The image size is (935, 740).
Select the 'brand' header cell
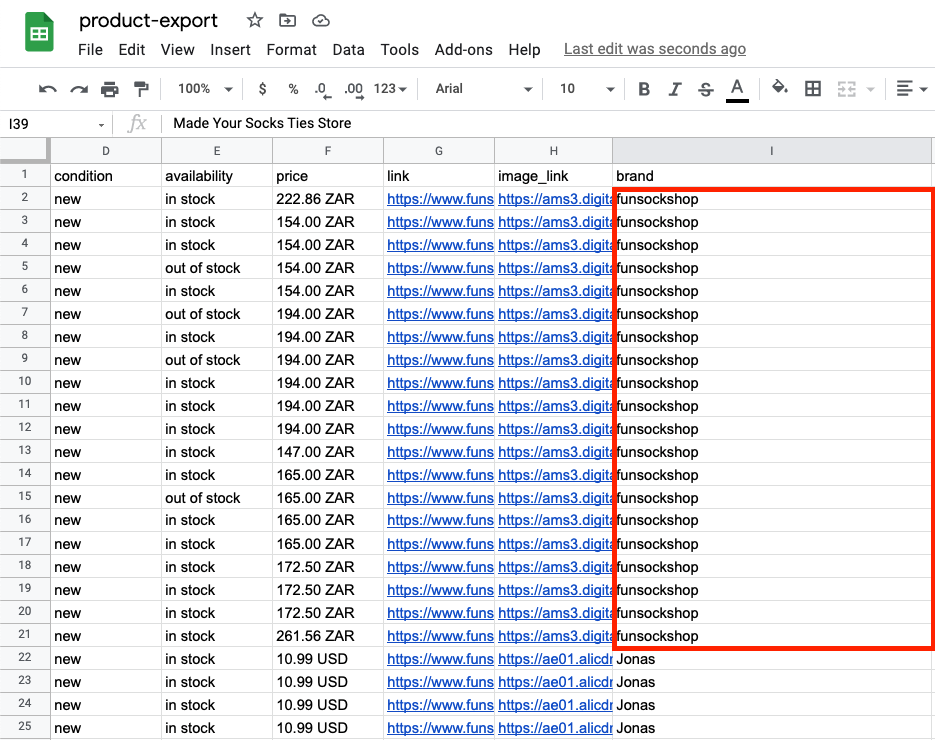click(x=772, y=176)
